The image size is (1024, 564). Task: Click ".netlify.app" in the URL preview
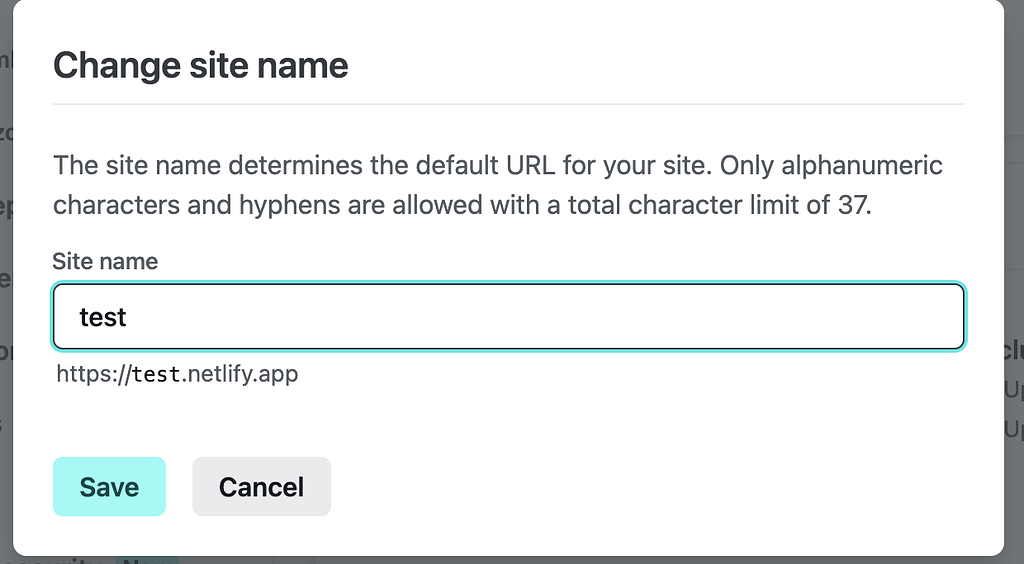240,375
